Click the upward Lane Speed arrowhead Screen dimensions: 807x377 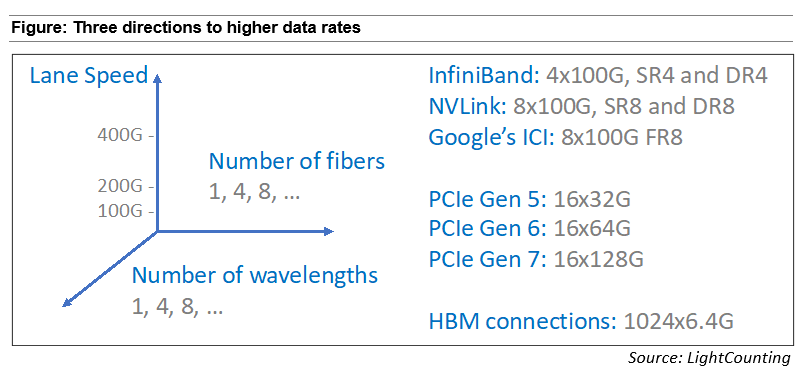click(x=157, y=78)
